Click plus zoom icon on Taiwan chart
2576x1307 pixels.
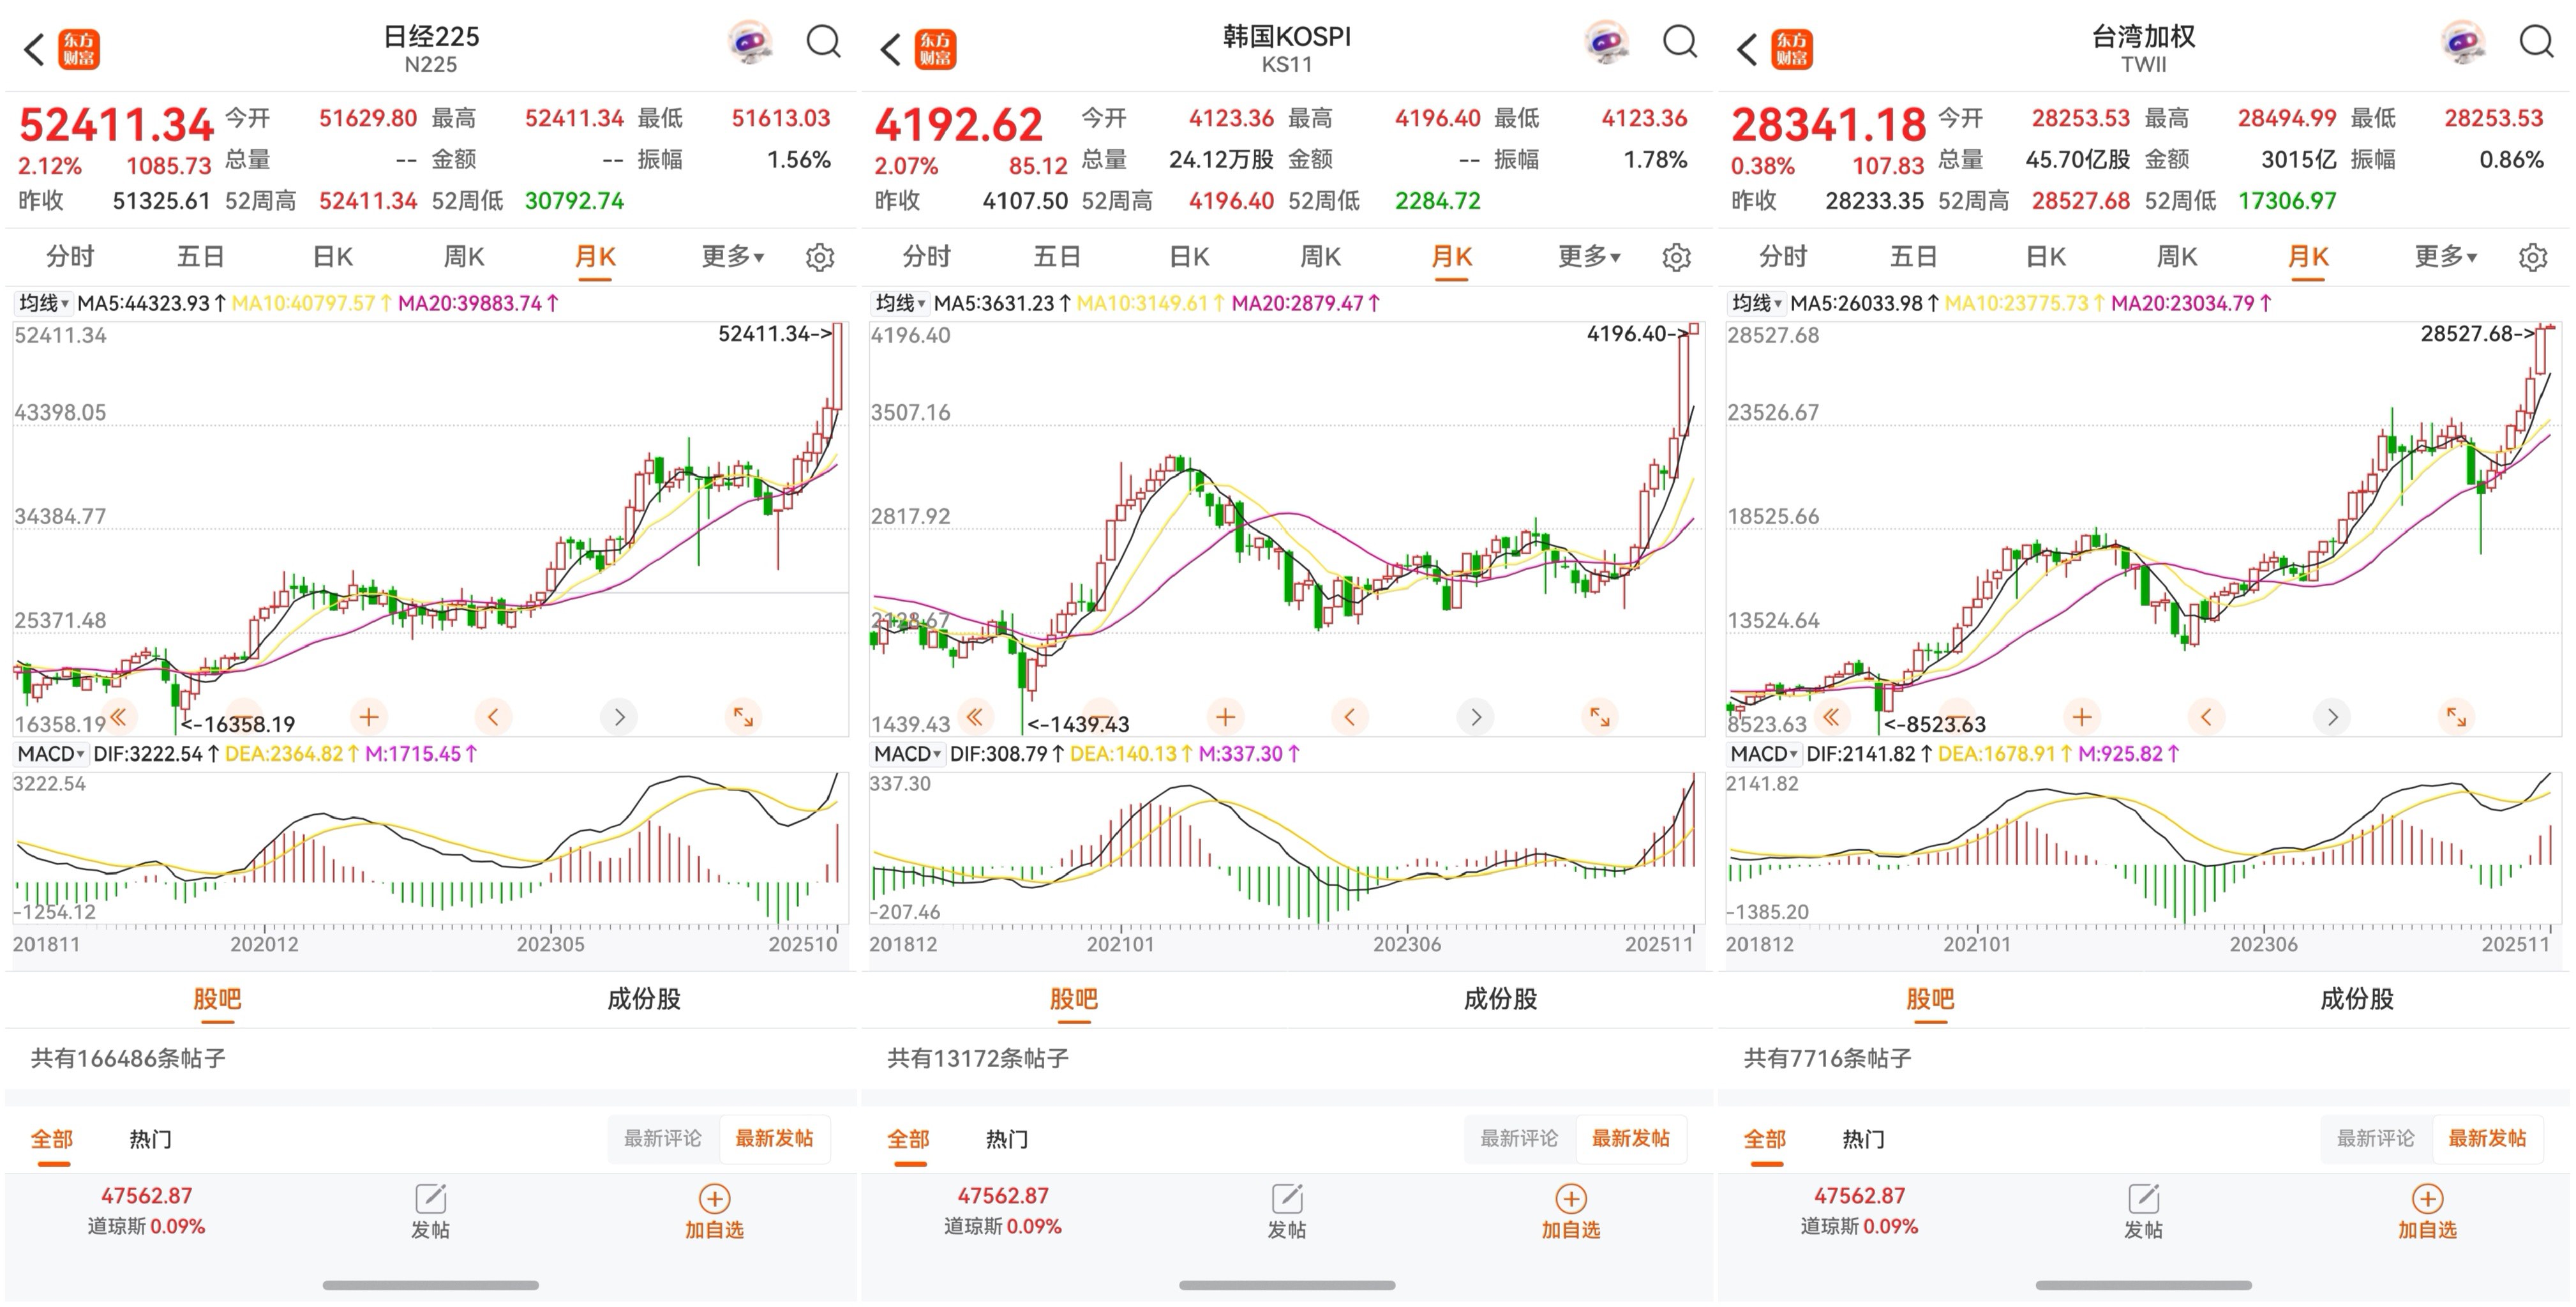coord(2082,717)
